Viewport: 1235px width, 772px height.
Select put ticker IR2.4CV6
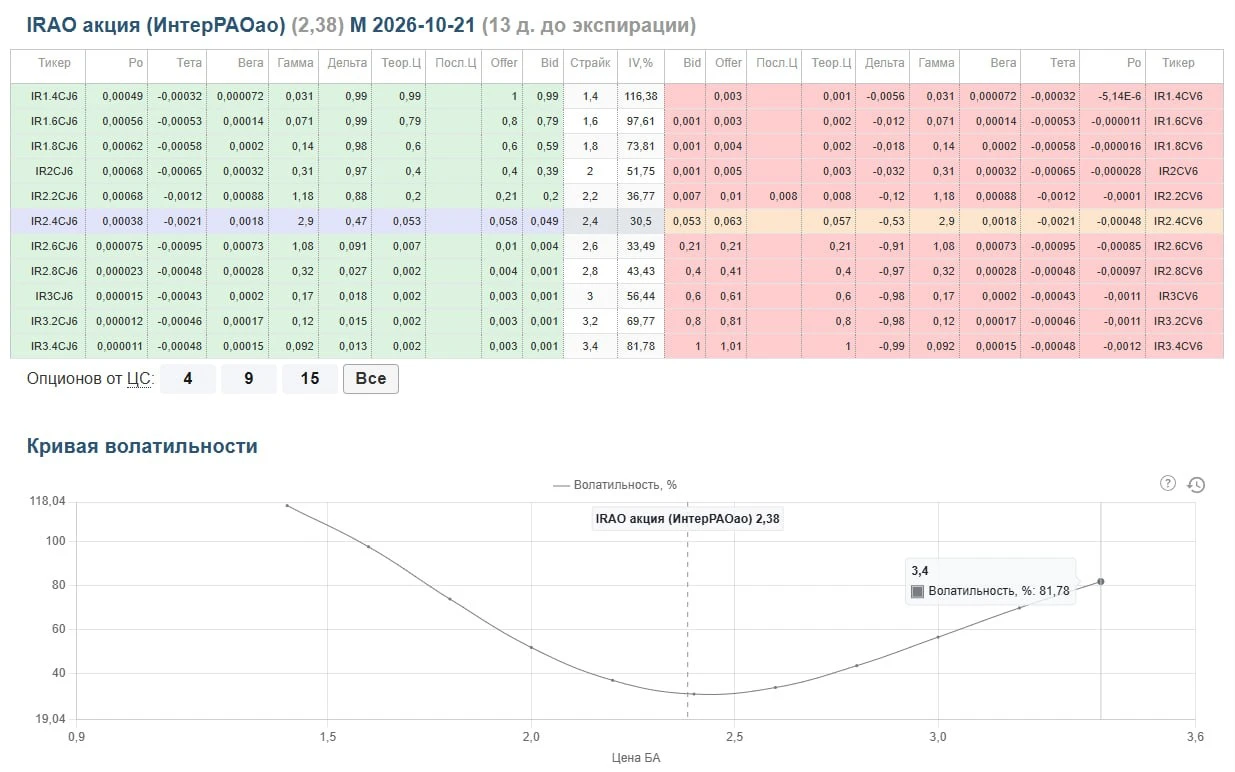tap(1178, 221)
